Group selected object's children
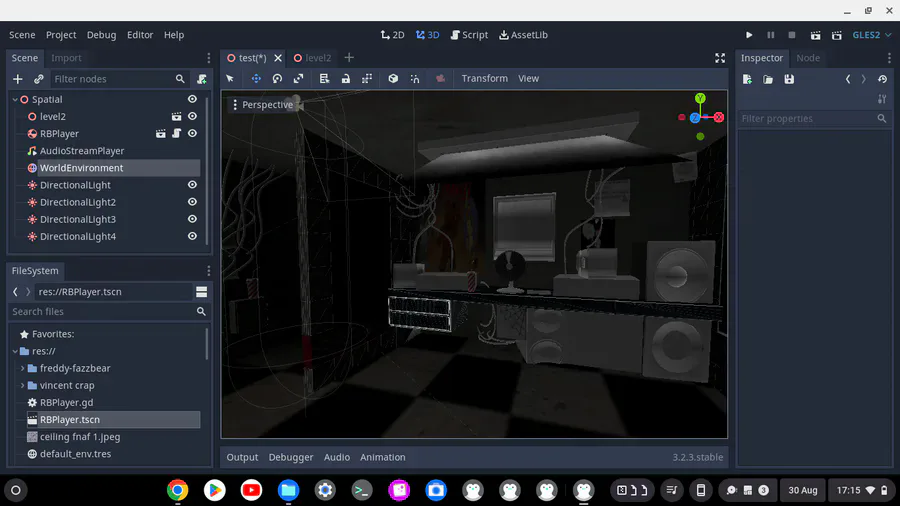 pyautogui.click(x=367, y=79)
